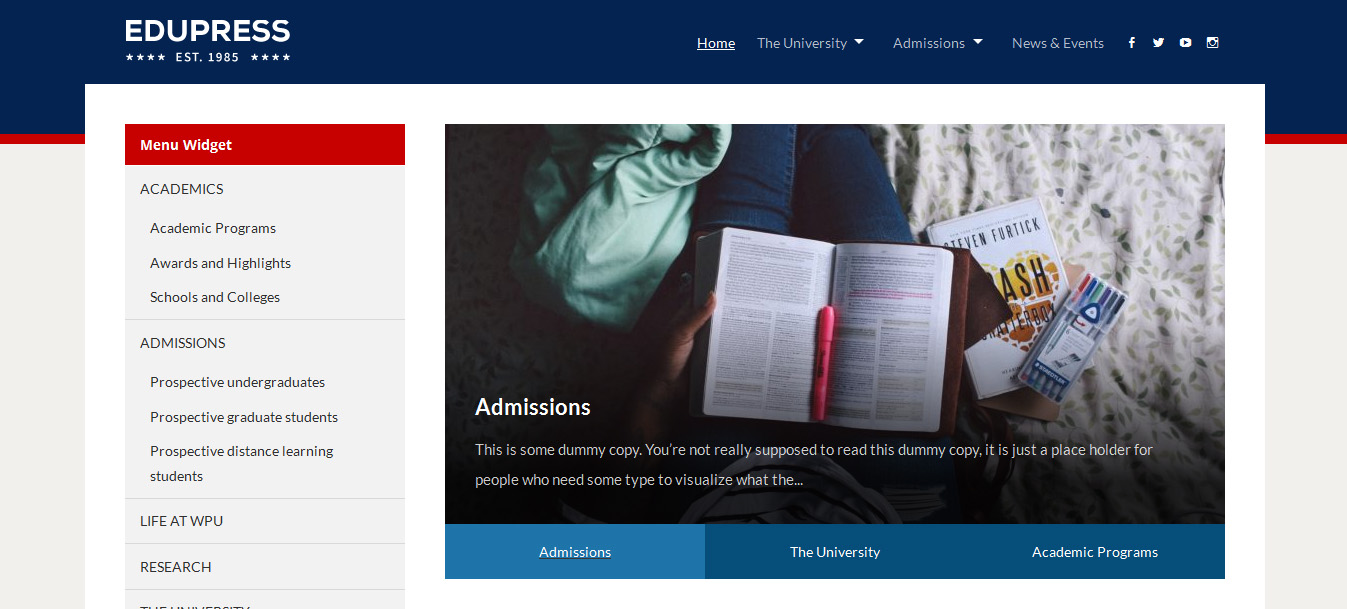Go to the Home menu item
The width and height of the screenshot is (1347, 609).
pyautogui.click(x=716, y=43)
